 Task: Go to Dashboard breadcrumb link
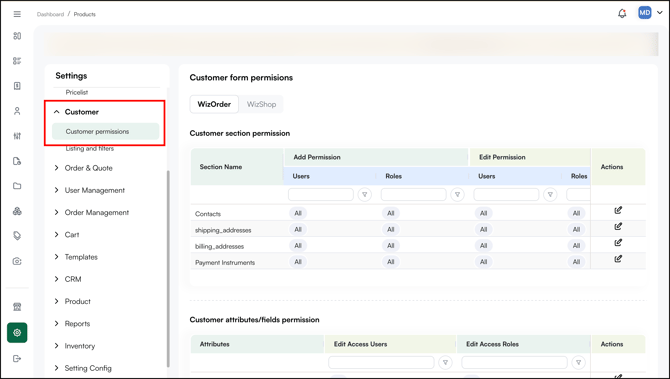pyautogui.click(x=50, y=14)
